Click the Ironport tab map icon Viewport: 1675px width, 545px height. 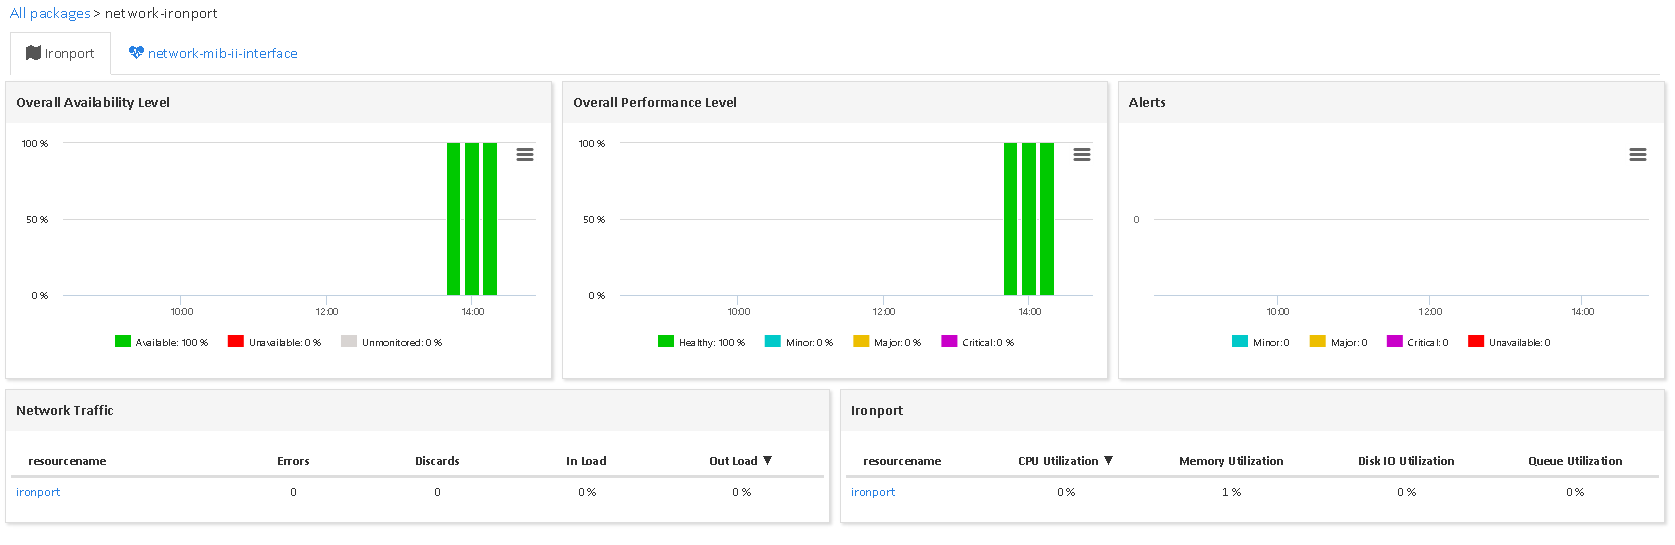(33, 53)
